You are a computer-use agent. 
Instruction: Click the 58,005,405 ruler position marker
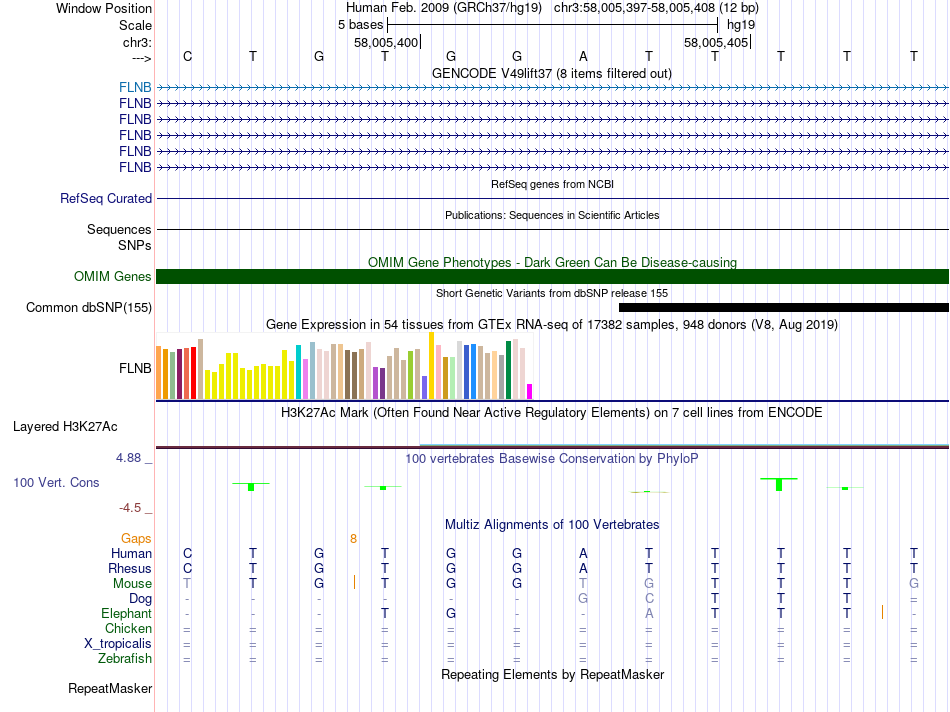pos(716,42)
